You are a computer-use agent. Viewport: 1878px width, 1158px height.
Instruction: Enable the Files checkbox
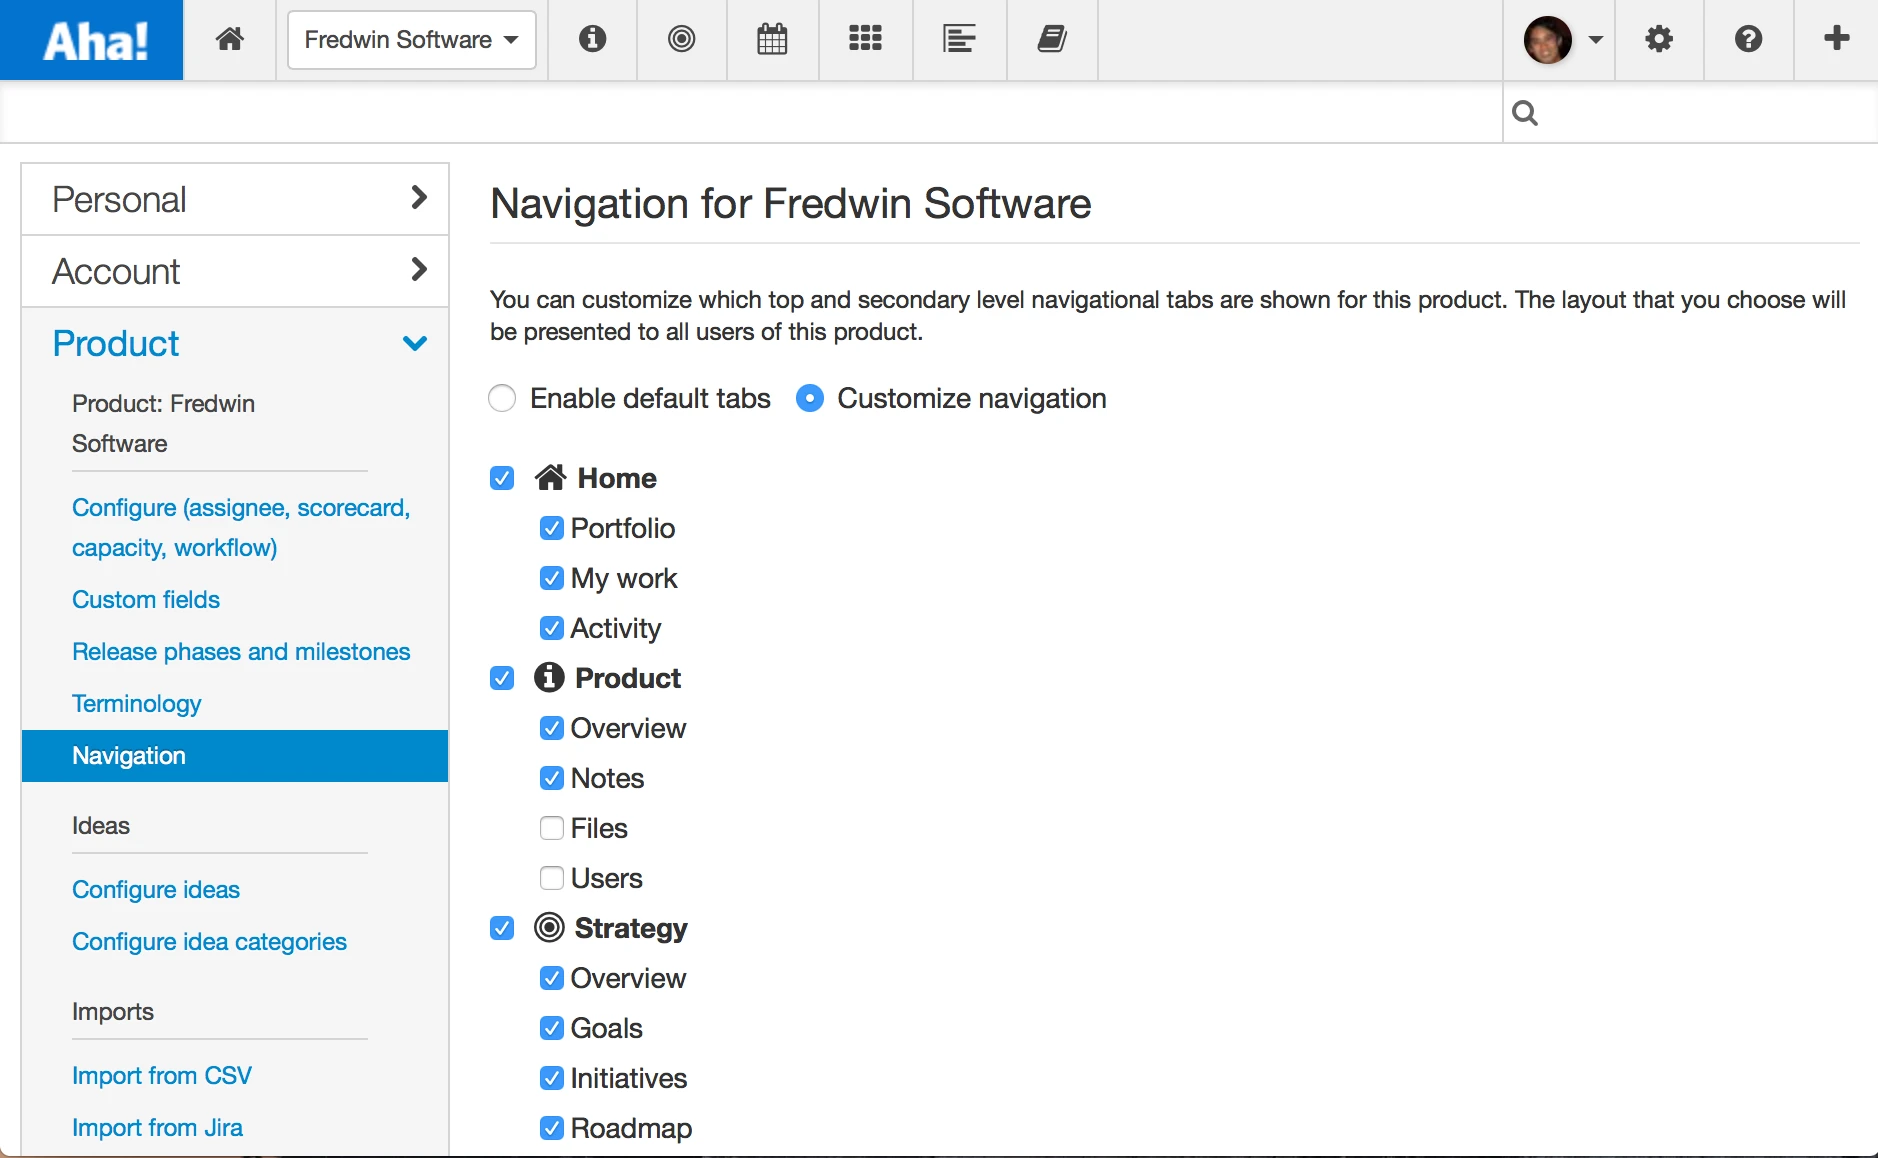(552, 828)
